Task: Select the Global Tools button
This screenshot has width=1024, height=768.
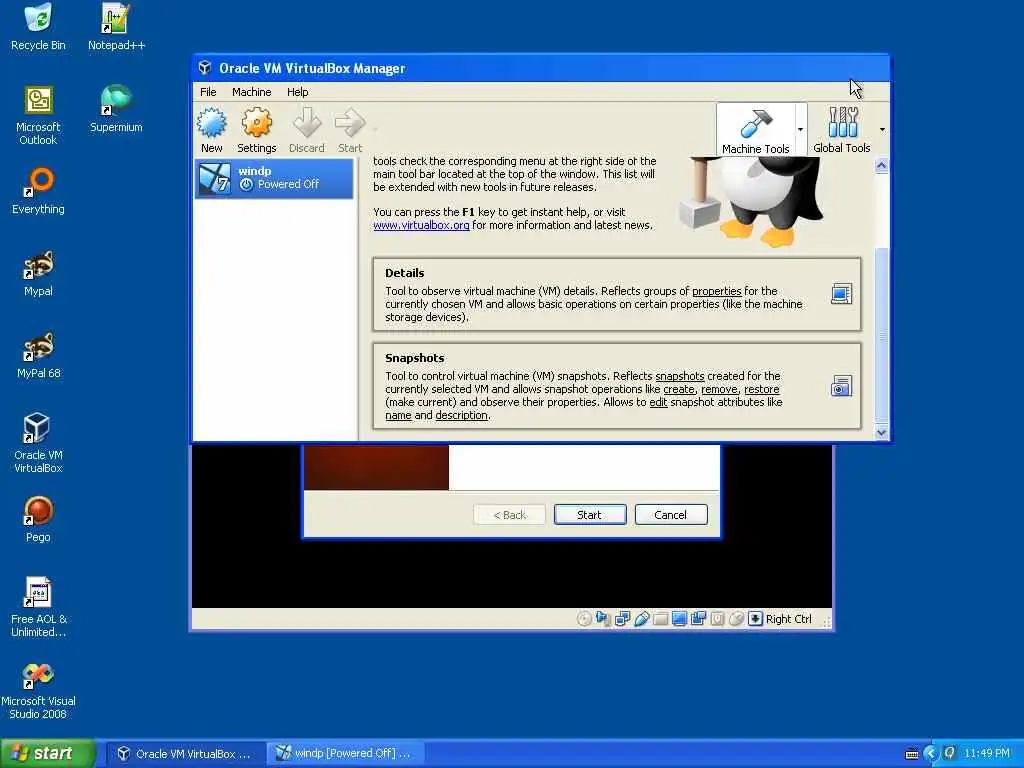Action: [x=841, y=130]
